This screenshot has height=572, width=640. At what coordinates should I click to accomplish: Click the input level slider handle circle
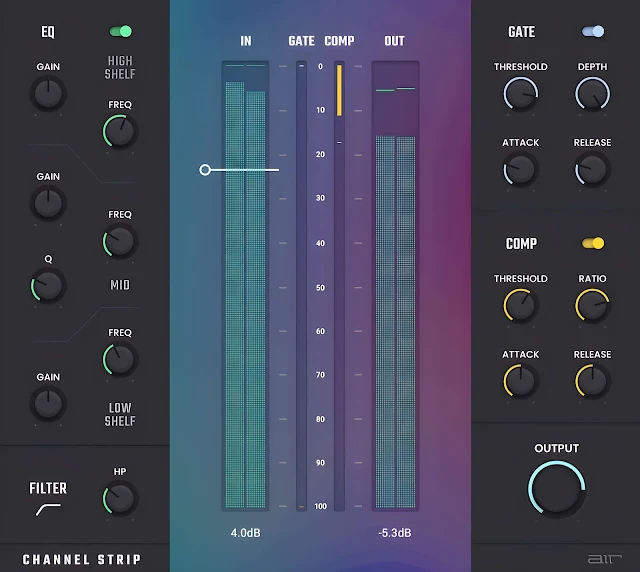click(205, 170)
